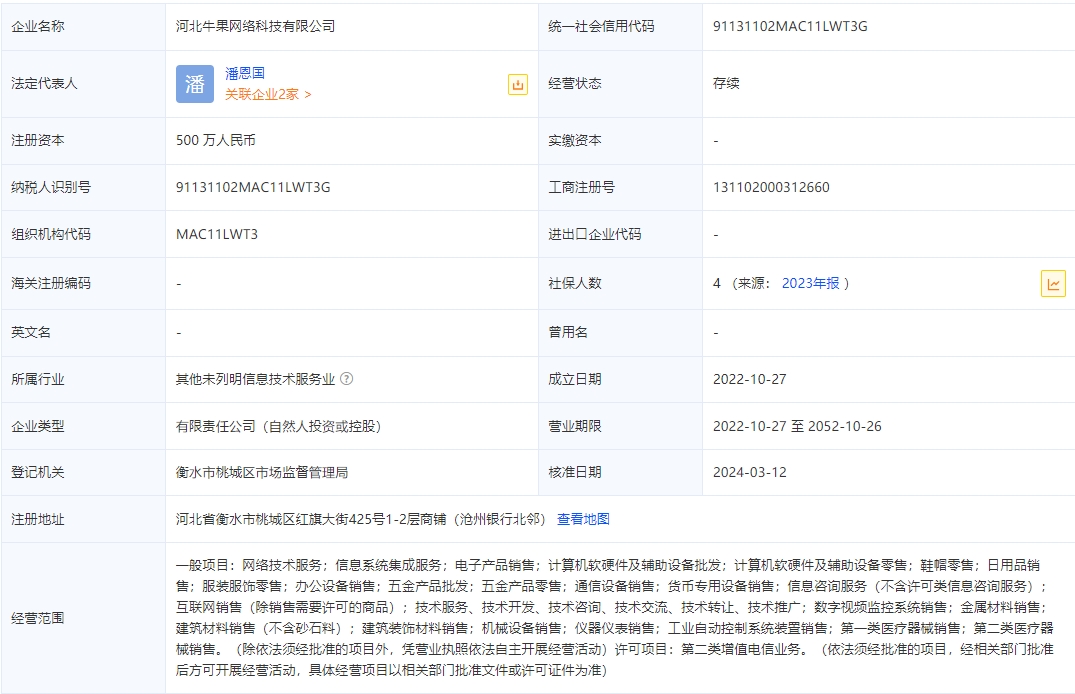Viewport: 1075px width, 694px height.
Task: Open the 2023年报 source link
Action: point(810,283)
